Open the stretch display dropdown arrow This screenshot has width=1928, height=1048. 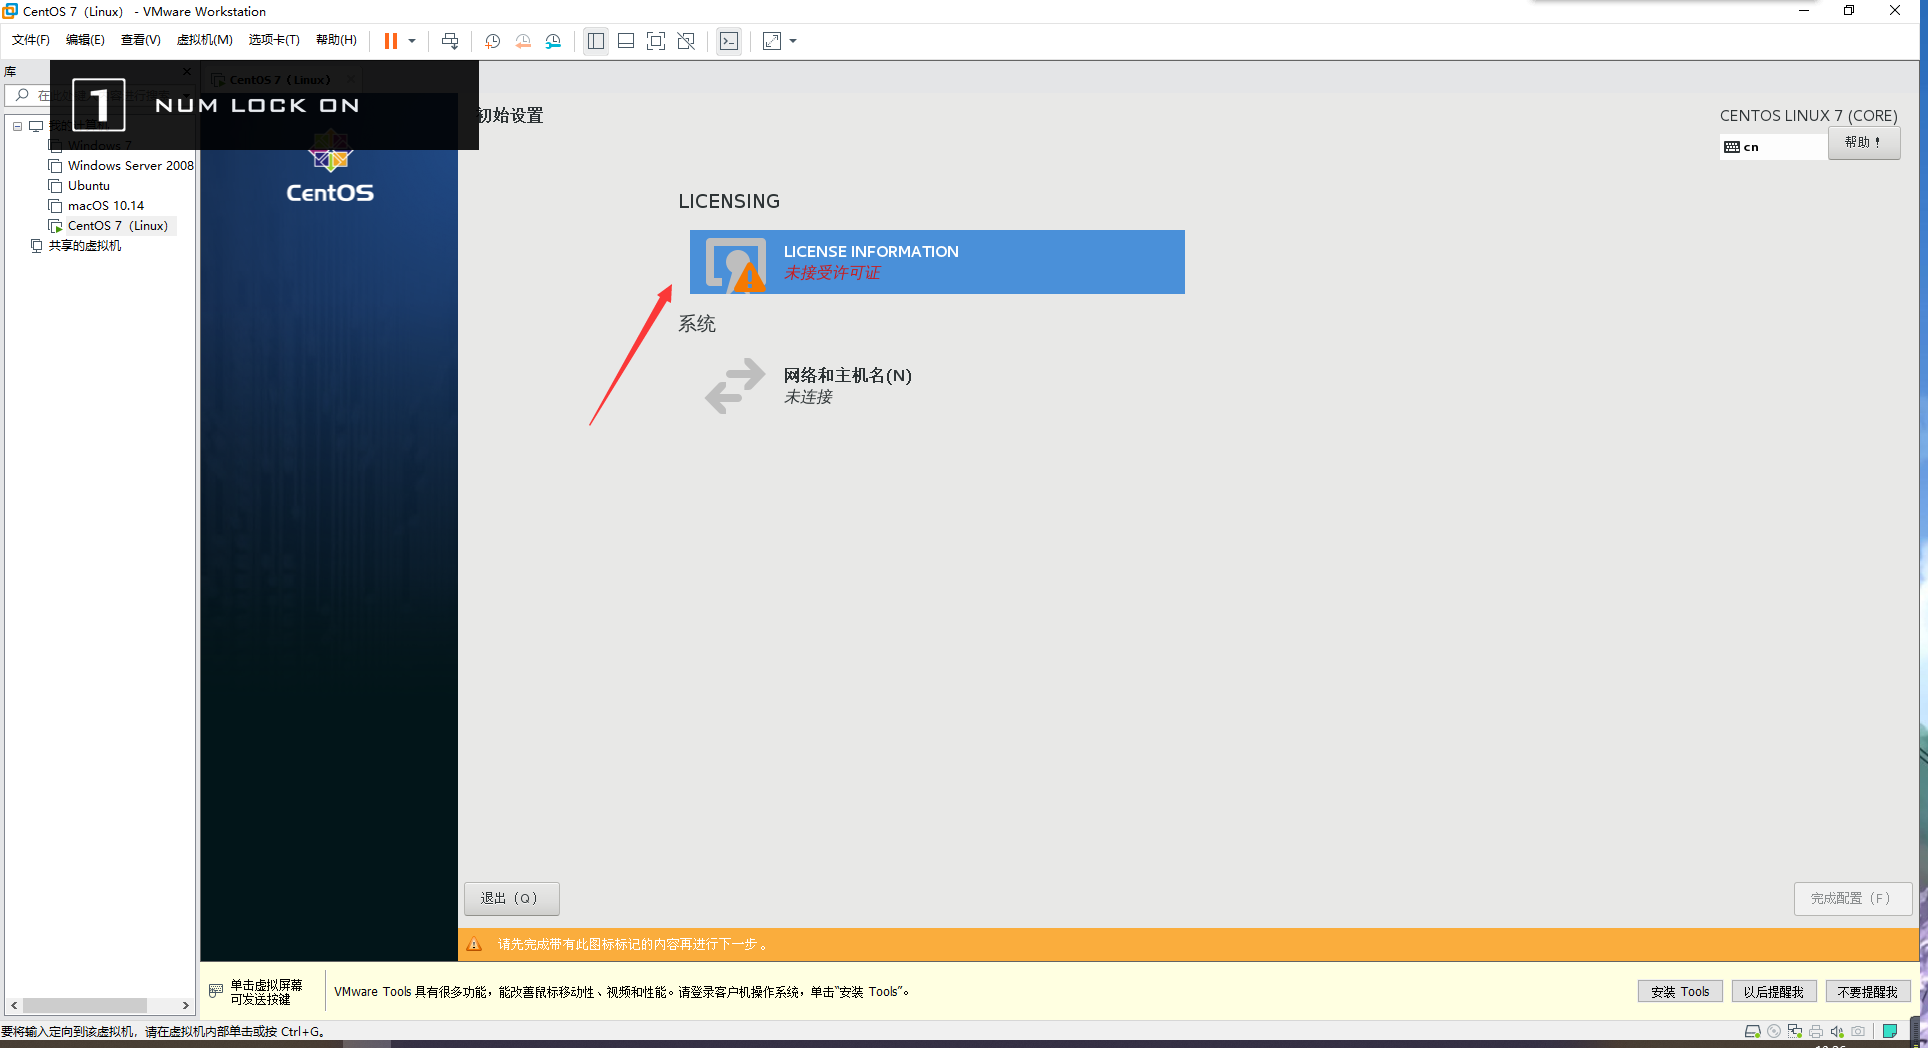793,41
